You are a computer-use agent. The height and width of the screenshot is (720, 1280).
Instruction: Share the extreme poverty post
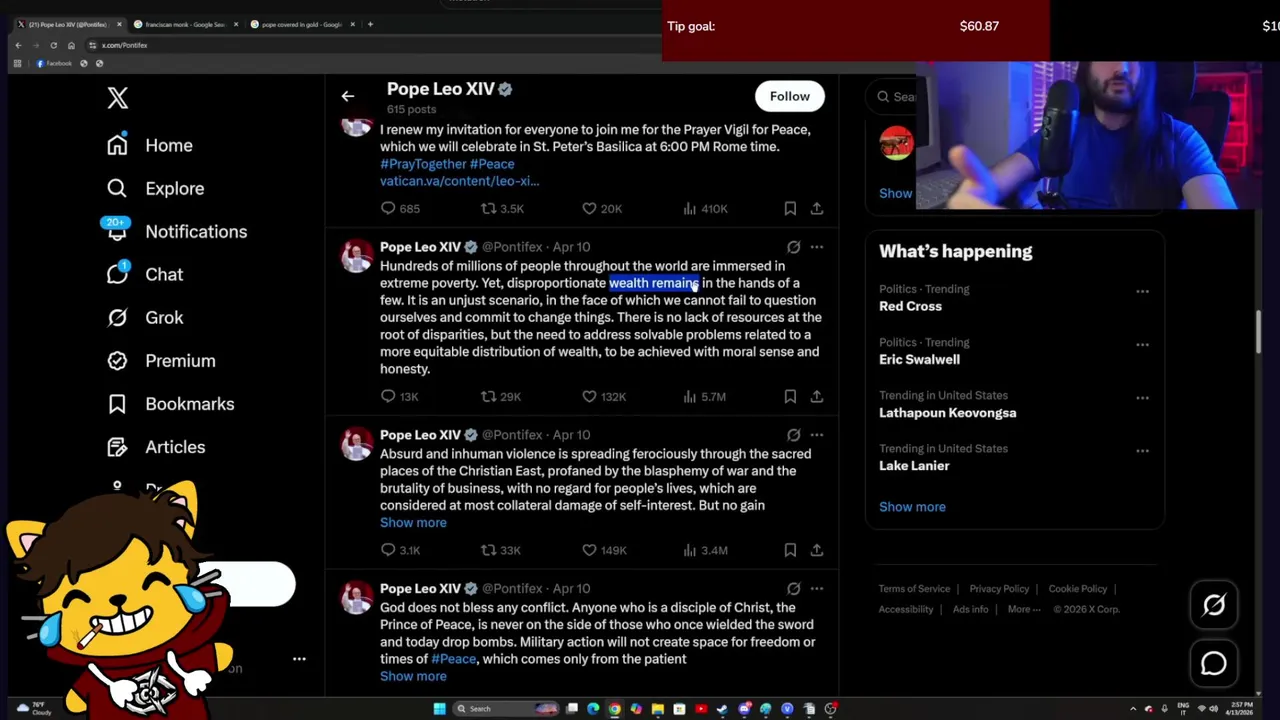(817, 396)
